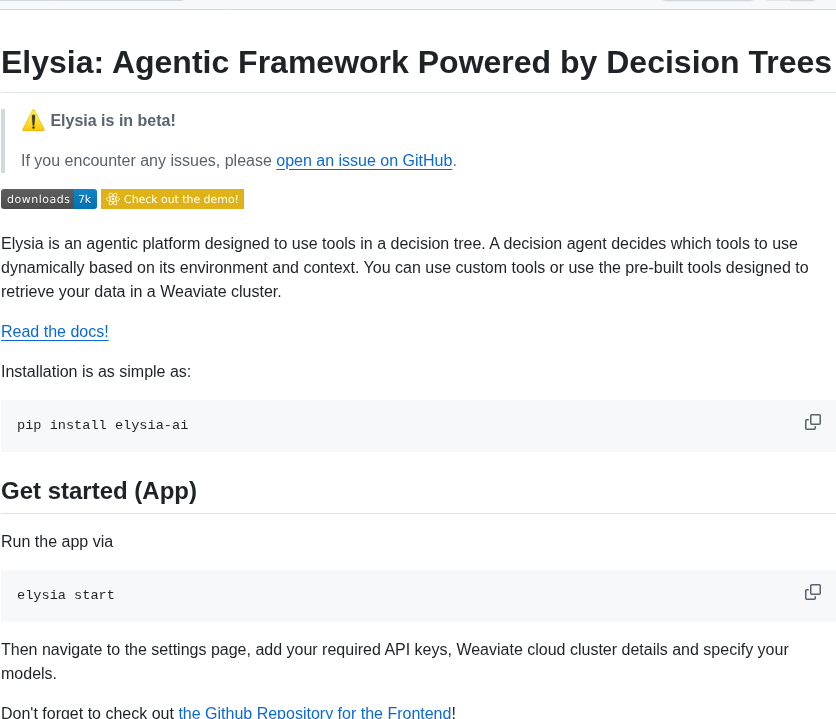
Task: Click the Elysia is in beta! notice text
Action: (113, 120)
